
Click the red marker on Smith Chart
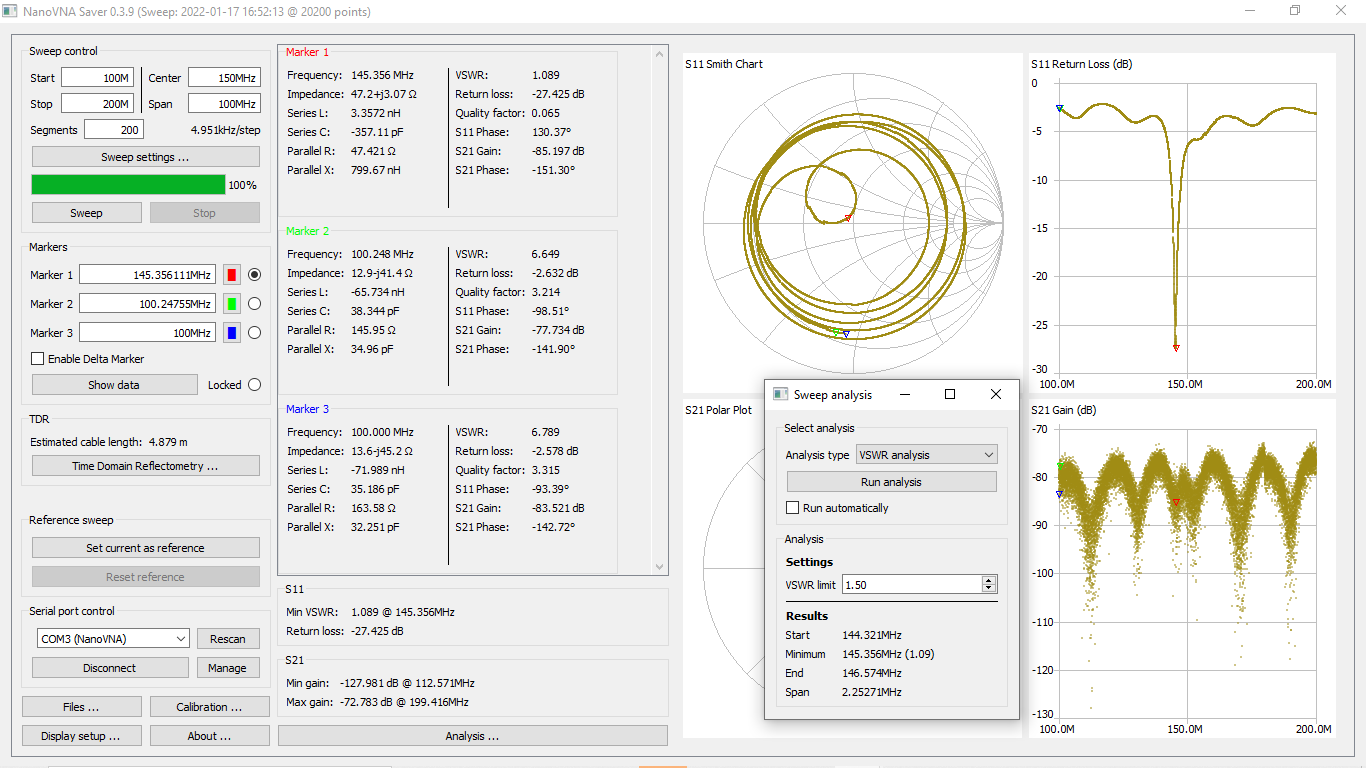[x=848, y=218]
